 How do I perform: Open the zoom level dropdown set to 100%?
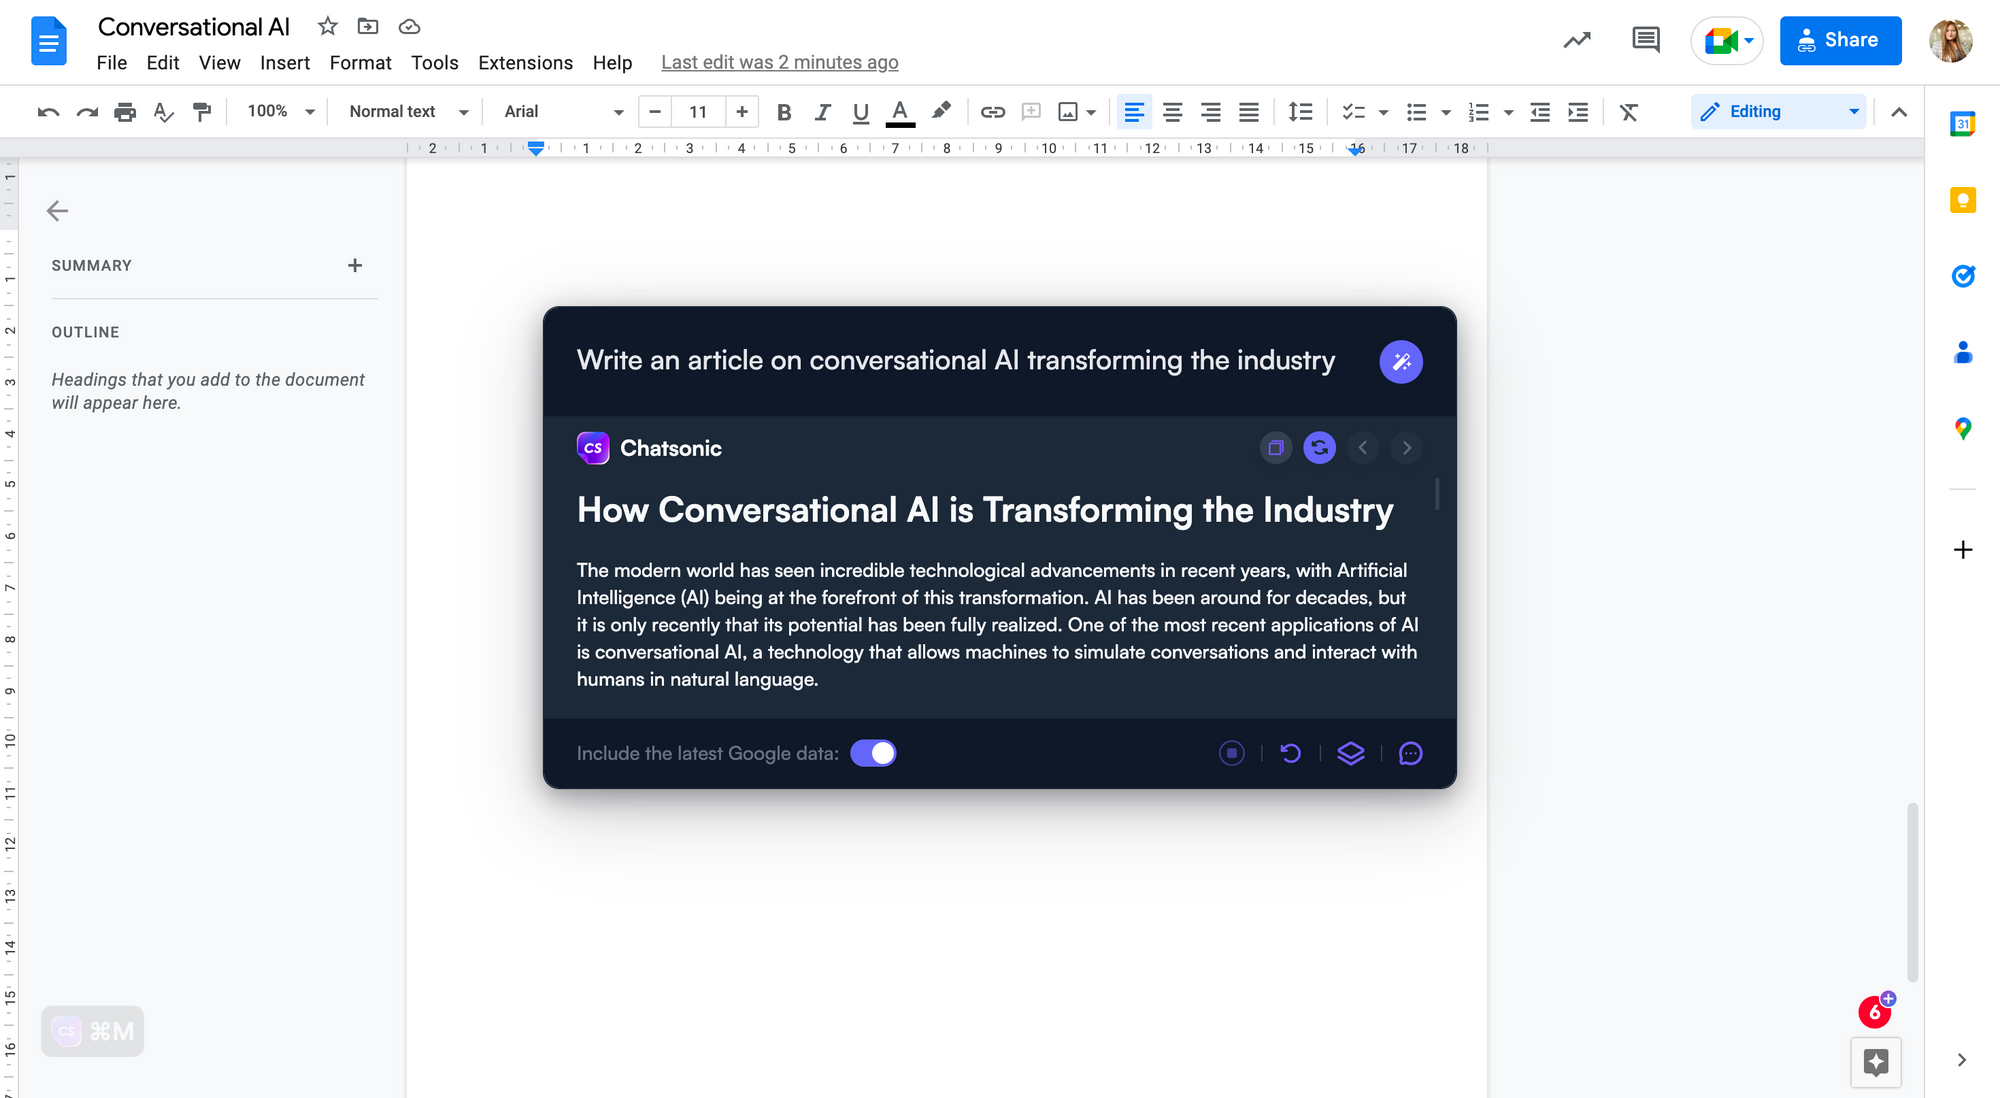pos(278,111)
